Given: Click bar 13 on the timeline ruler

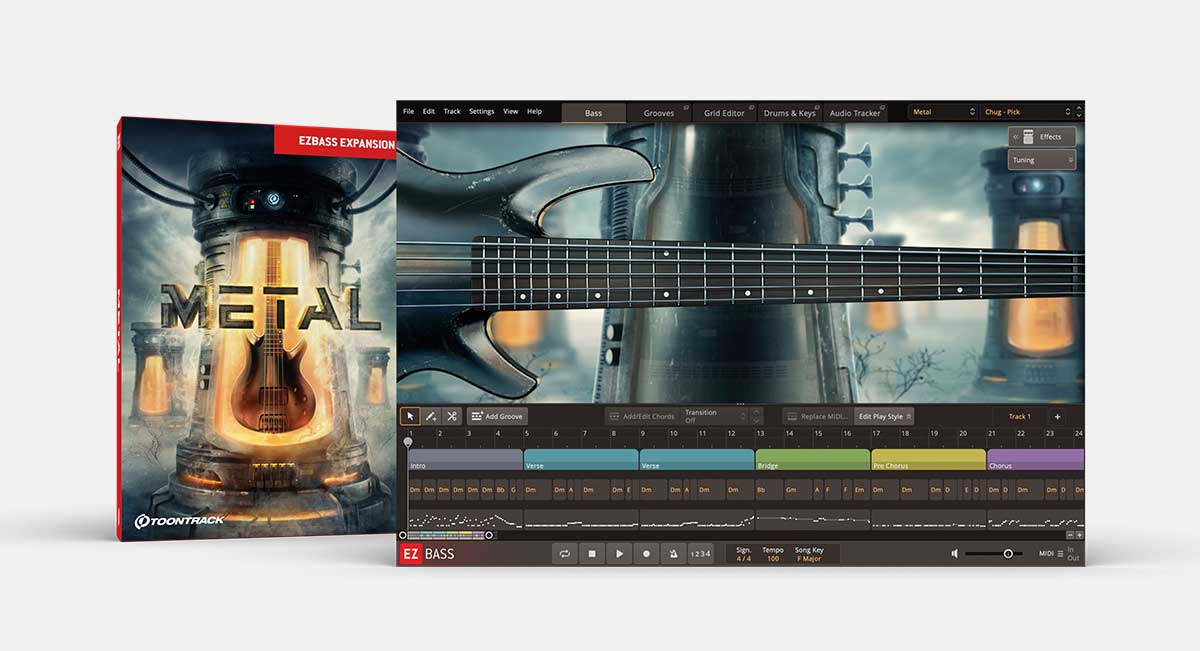Looking at the screenshot, I should point(760,433).
